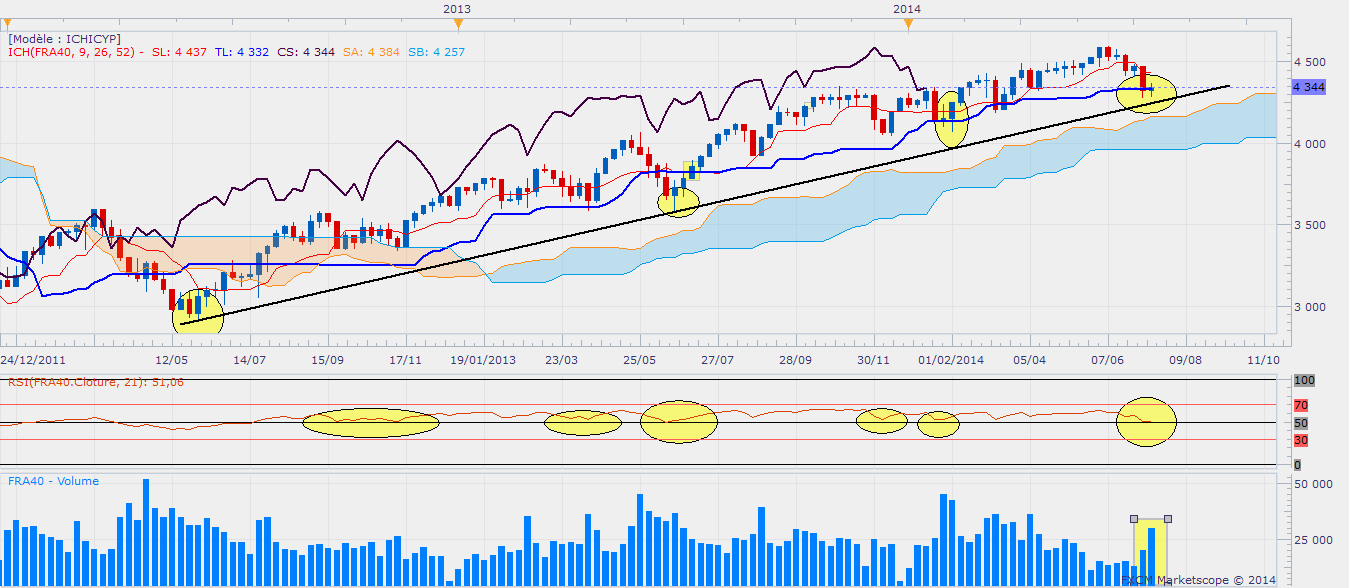Click the 14/07 date label
The width and height of the screenshot is (1349, 588).
(249, 358)
